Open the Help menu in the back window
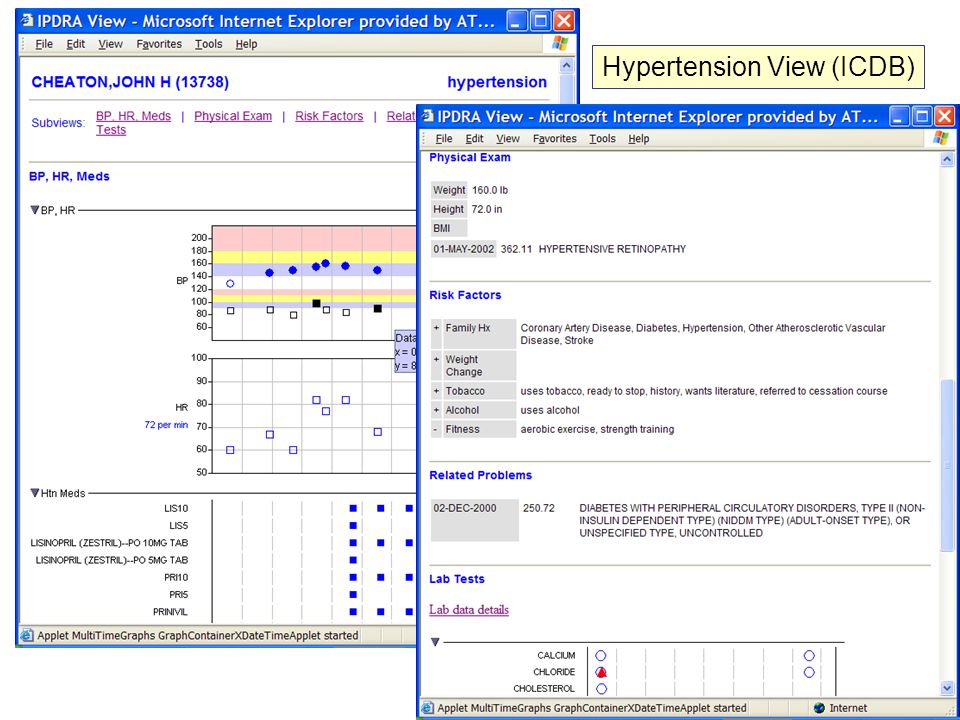 pyautogui.click(x=246, y=44)
